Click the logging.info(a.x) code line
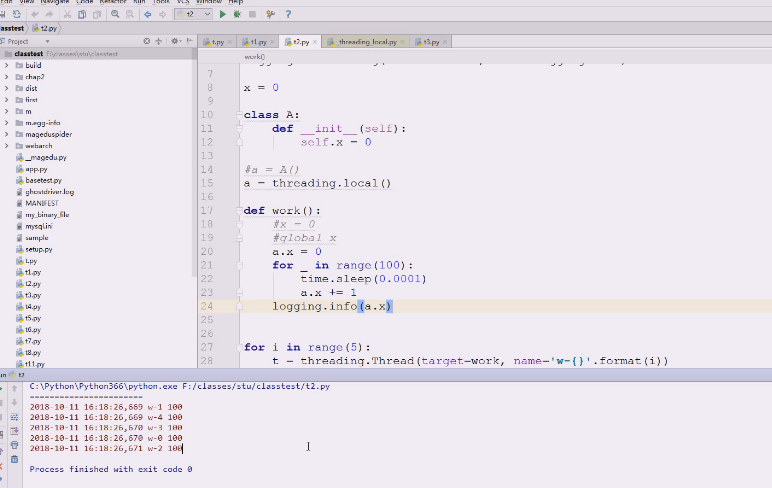 click(332, 306)
